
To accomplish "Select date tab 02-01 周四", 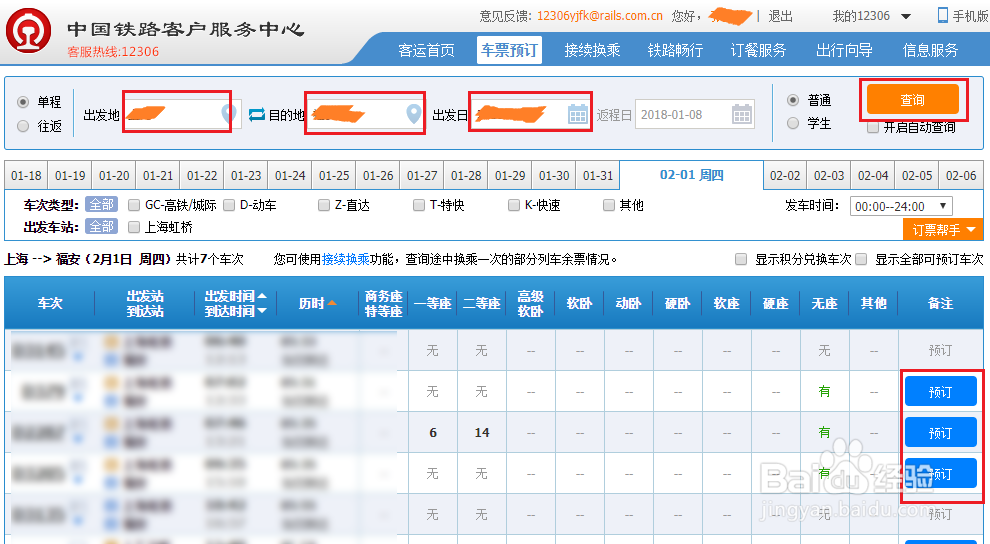I will click(x=691, y=175).
